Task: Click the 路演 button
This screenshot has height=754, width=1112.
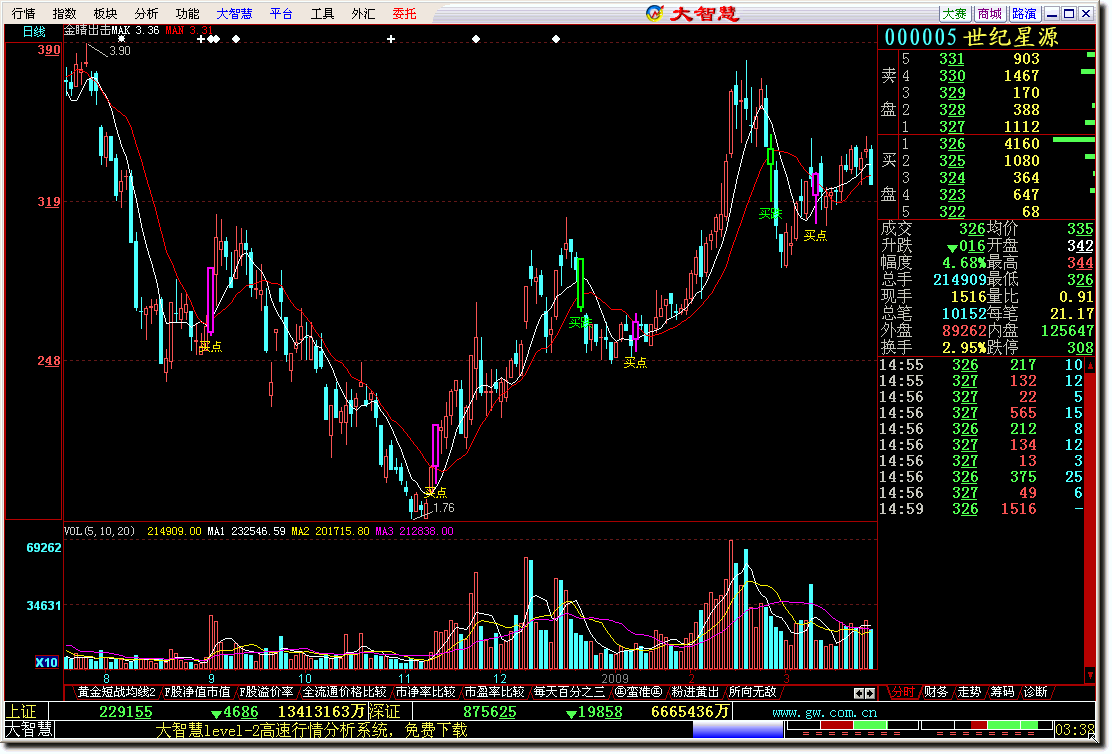Action: click(x=1024, y=13)
